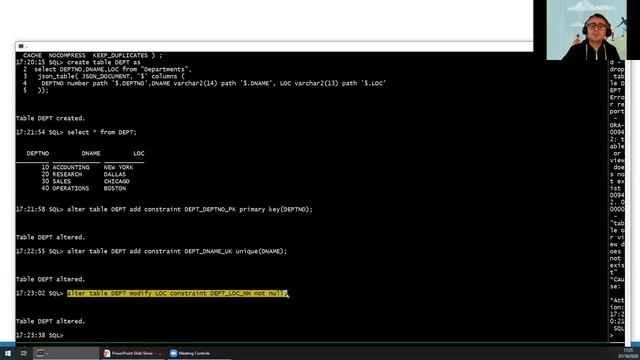Click the highlighted alter table modify LOC command
640x360 pixels.
(177, 293)
